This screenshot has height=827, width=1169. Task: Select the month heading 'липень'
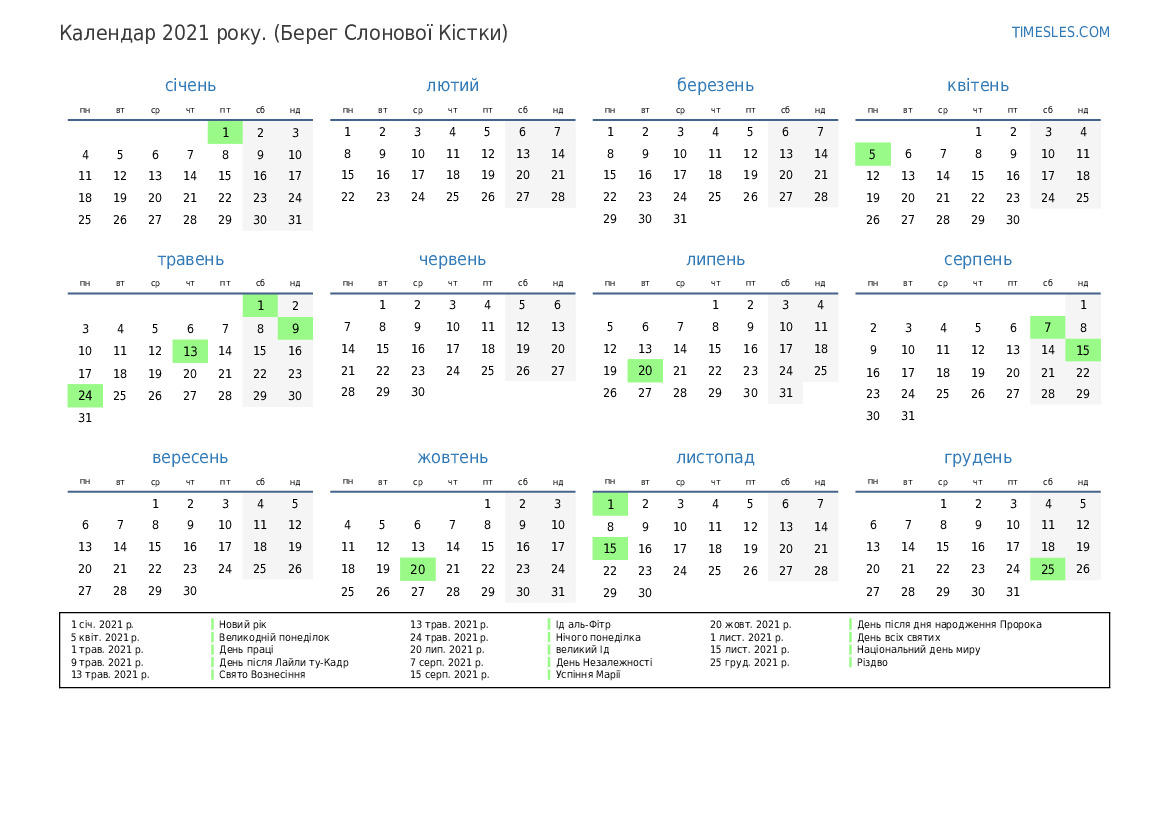(x=715, y=259)
